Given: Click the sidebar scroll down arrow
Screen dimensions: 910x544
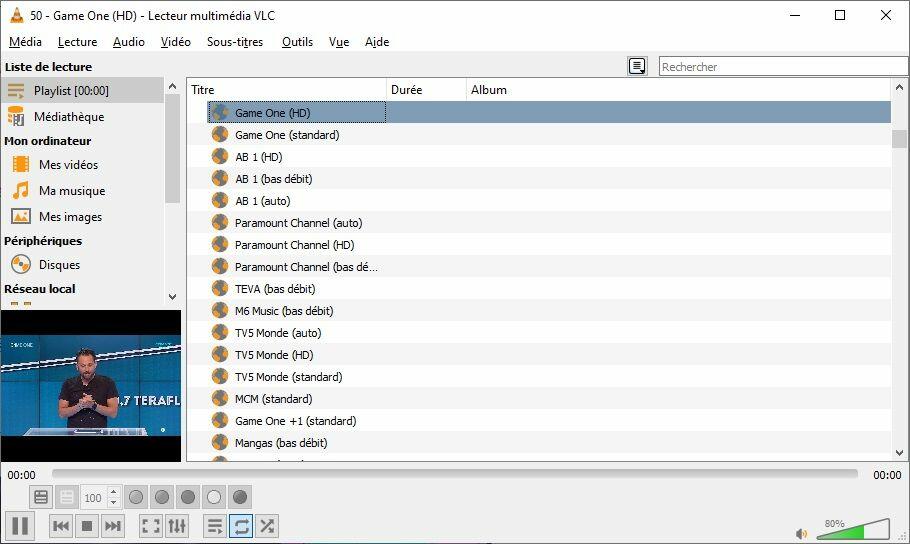Looking at the screenshot, I should [x=172, y=297].
